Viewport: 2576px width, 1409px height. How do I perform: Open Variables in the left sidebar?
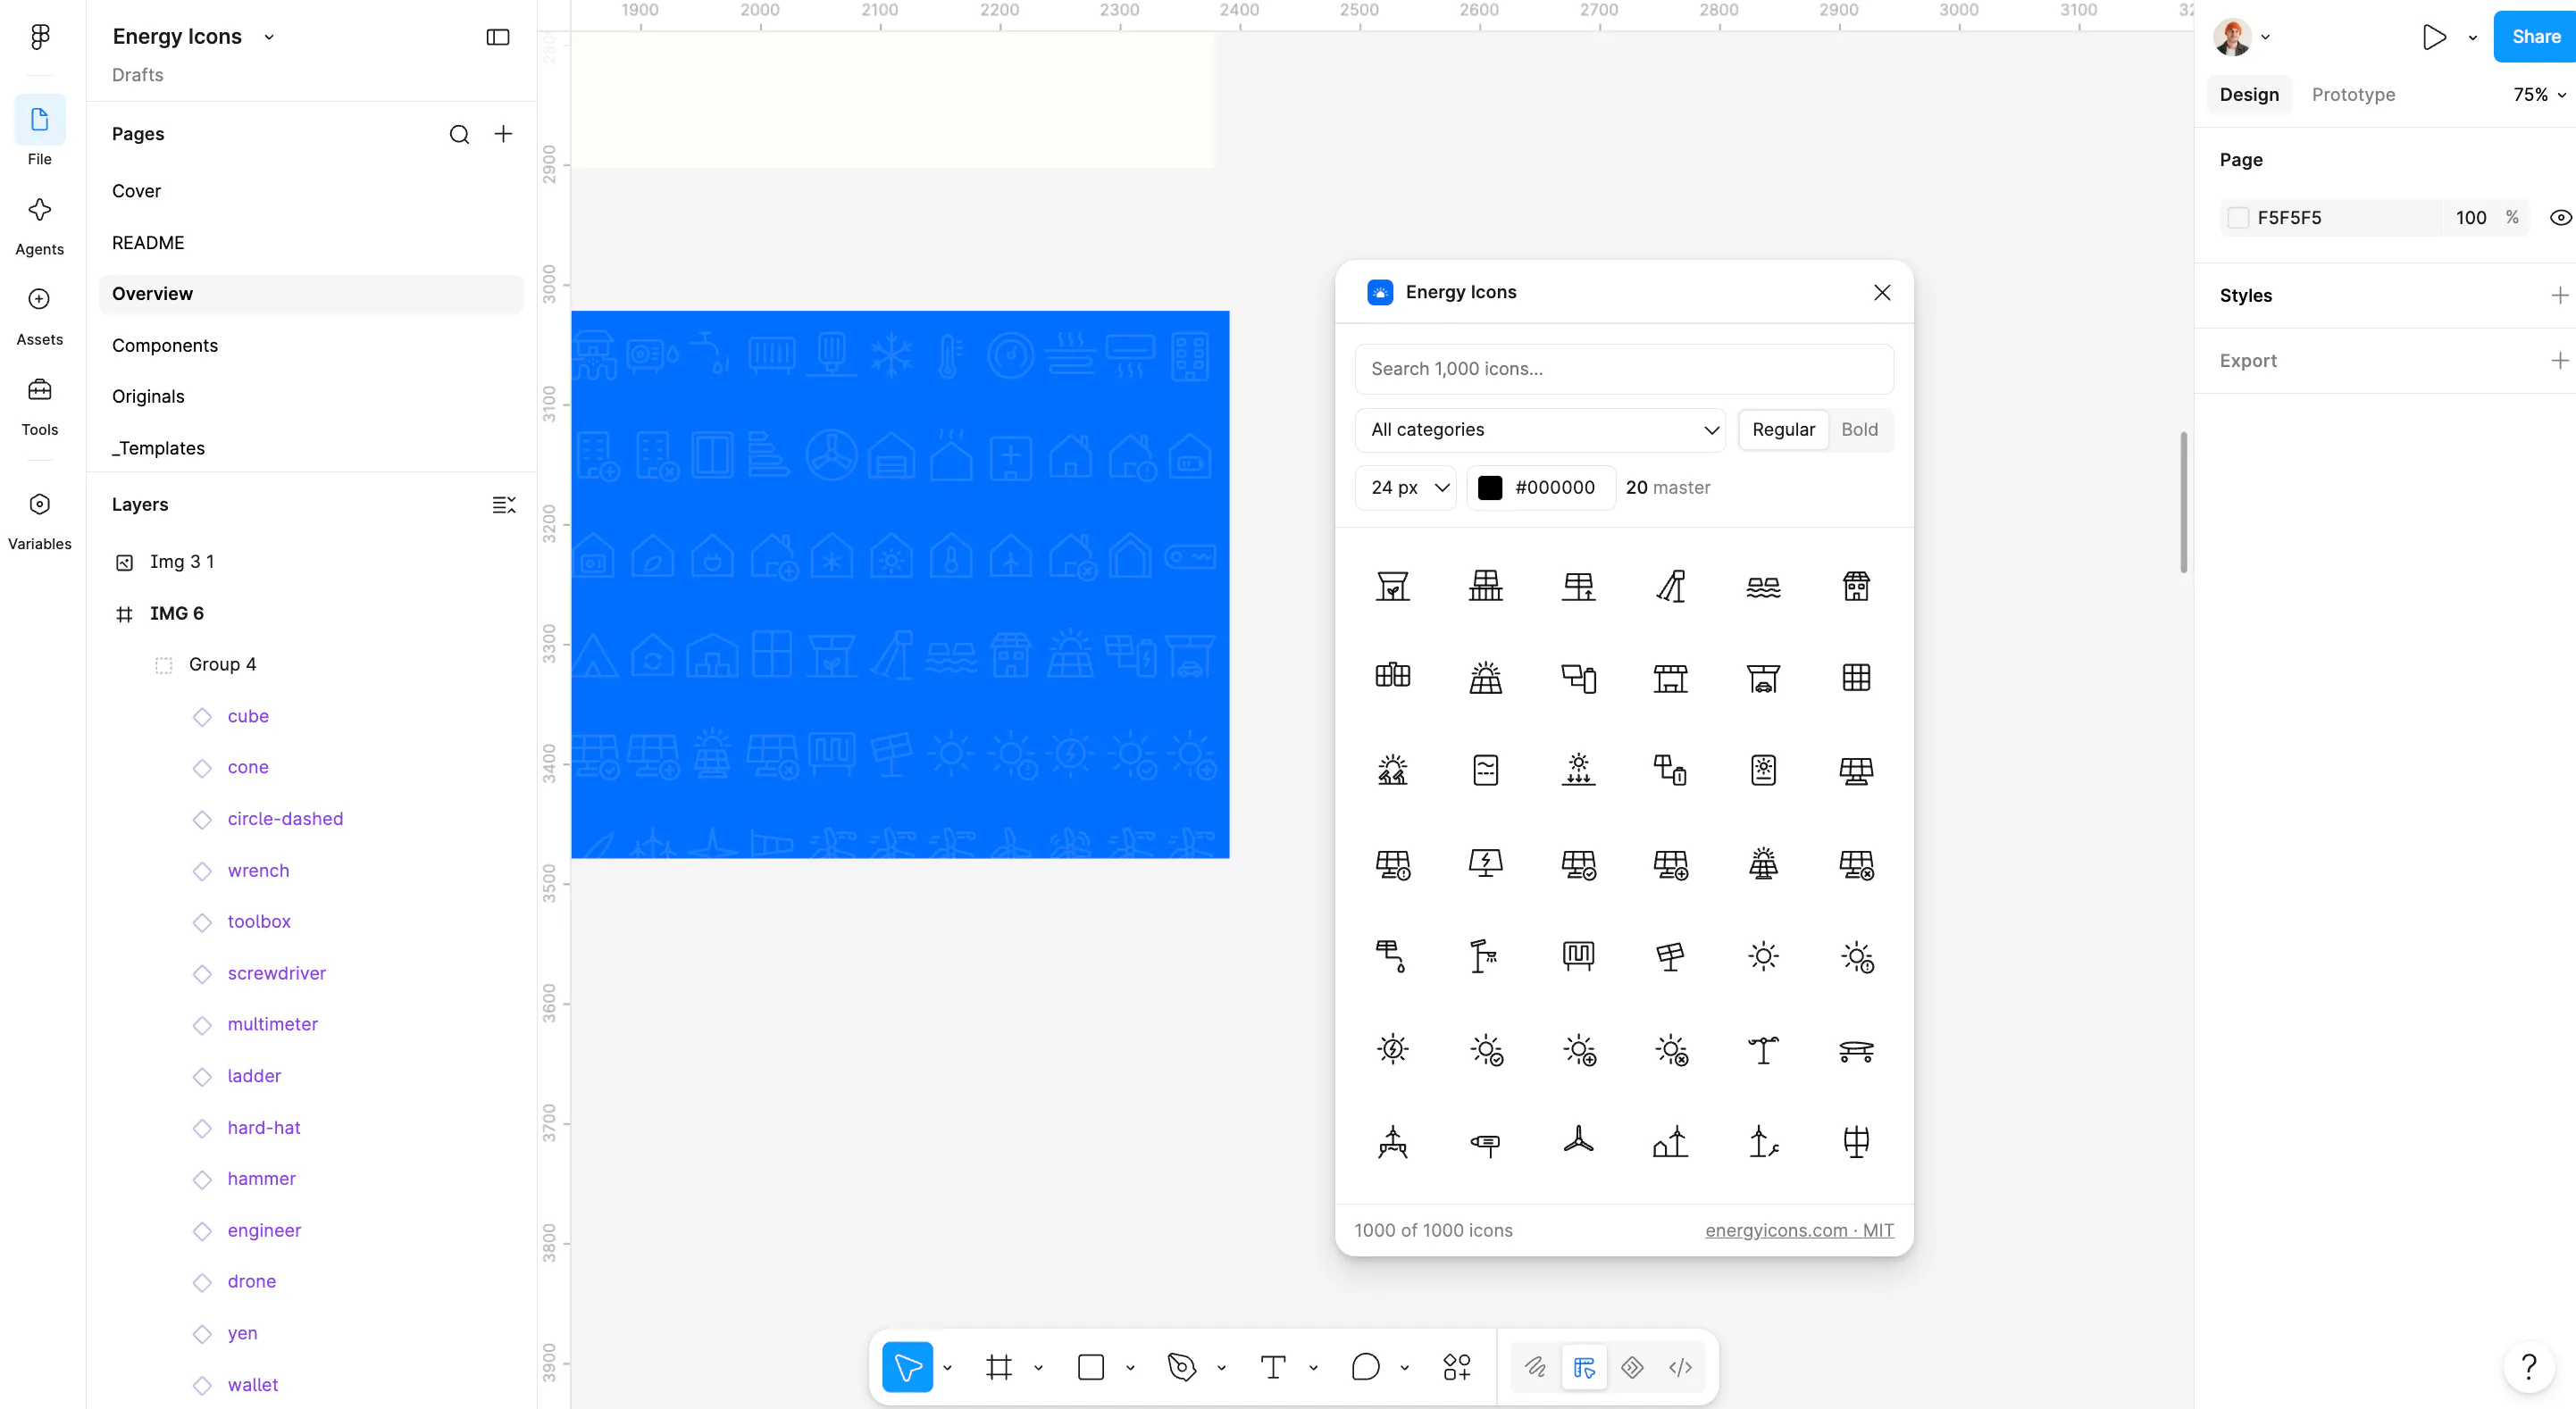[x=39, y=520]
